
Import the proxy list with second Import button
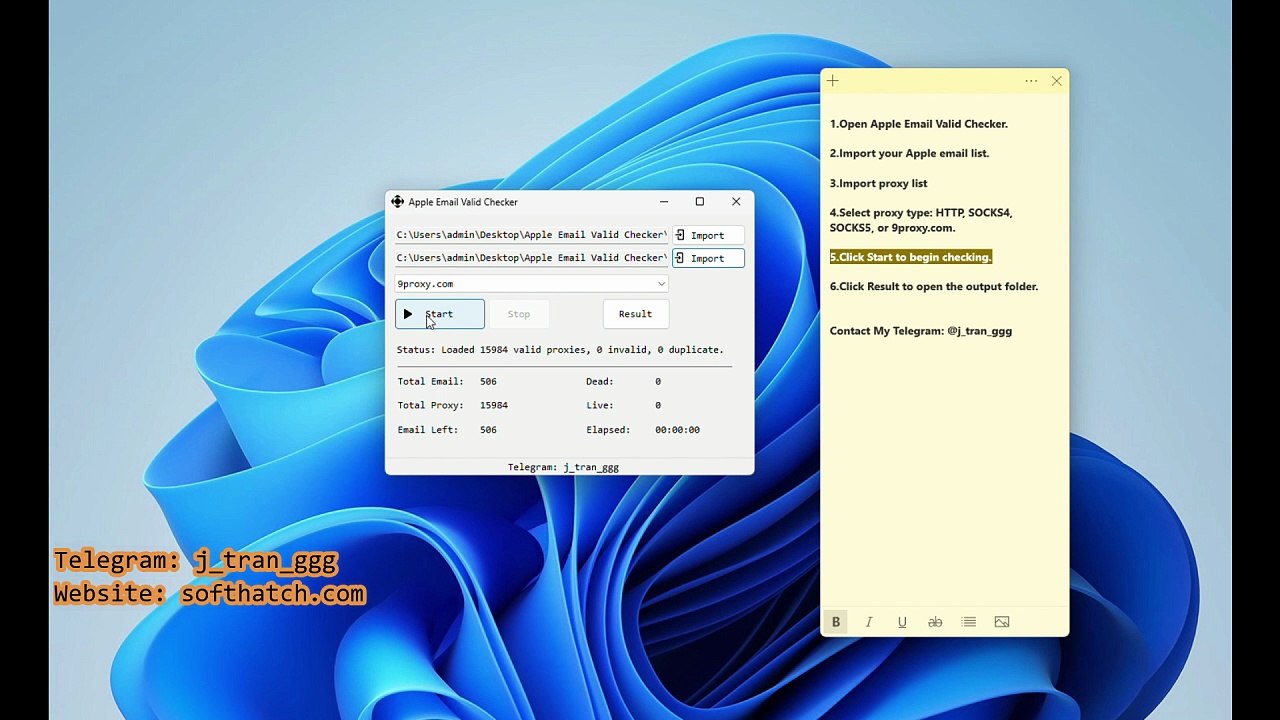tap(708, 258)
